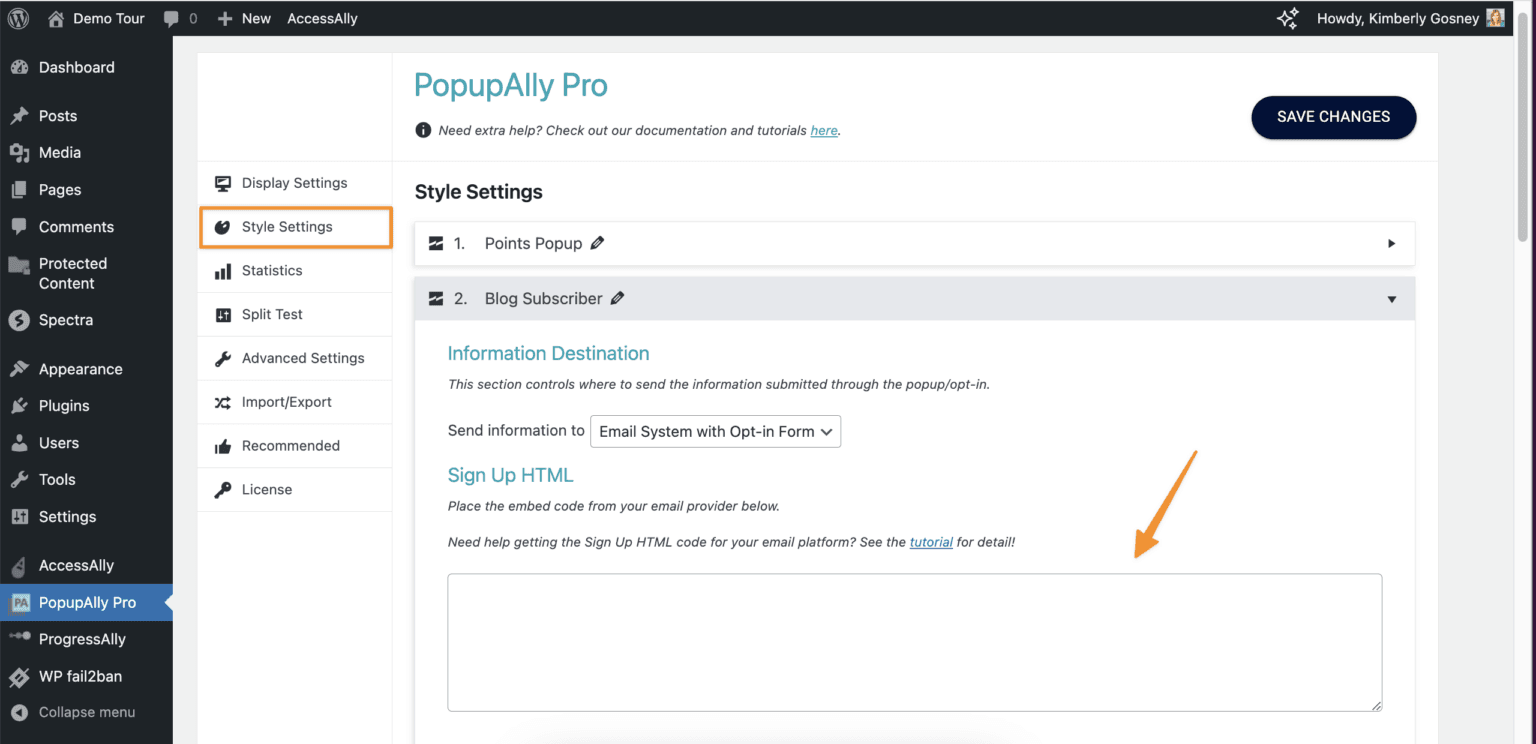Select the Advanced Settings wrench icon
The height and width of the screenshot is (744, 1536).
222,358
